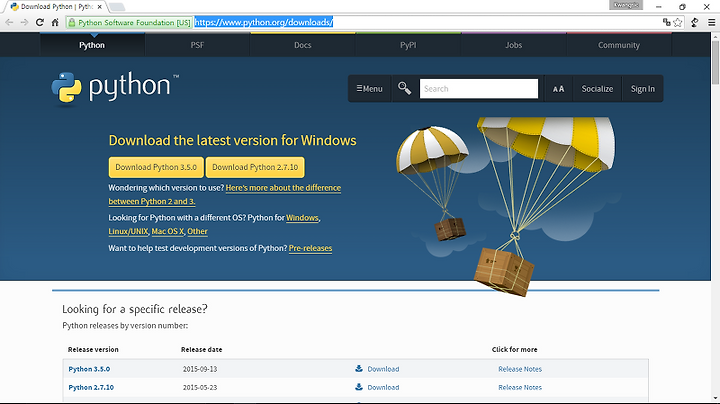
Task: Click the green padlock security icon
Action: [x=72, y=22]
